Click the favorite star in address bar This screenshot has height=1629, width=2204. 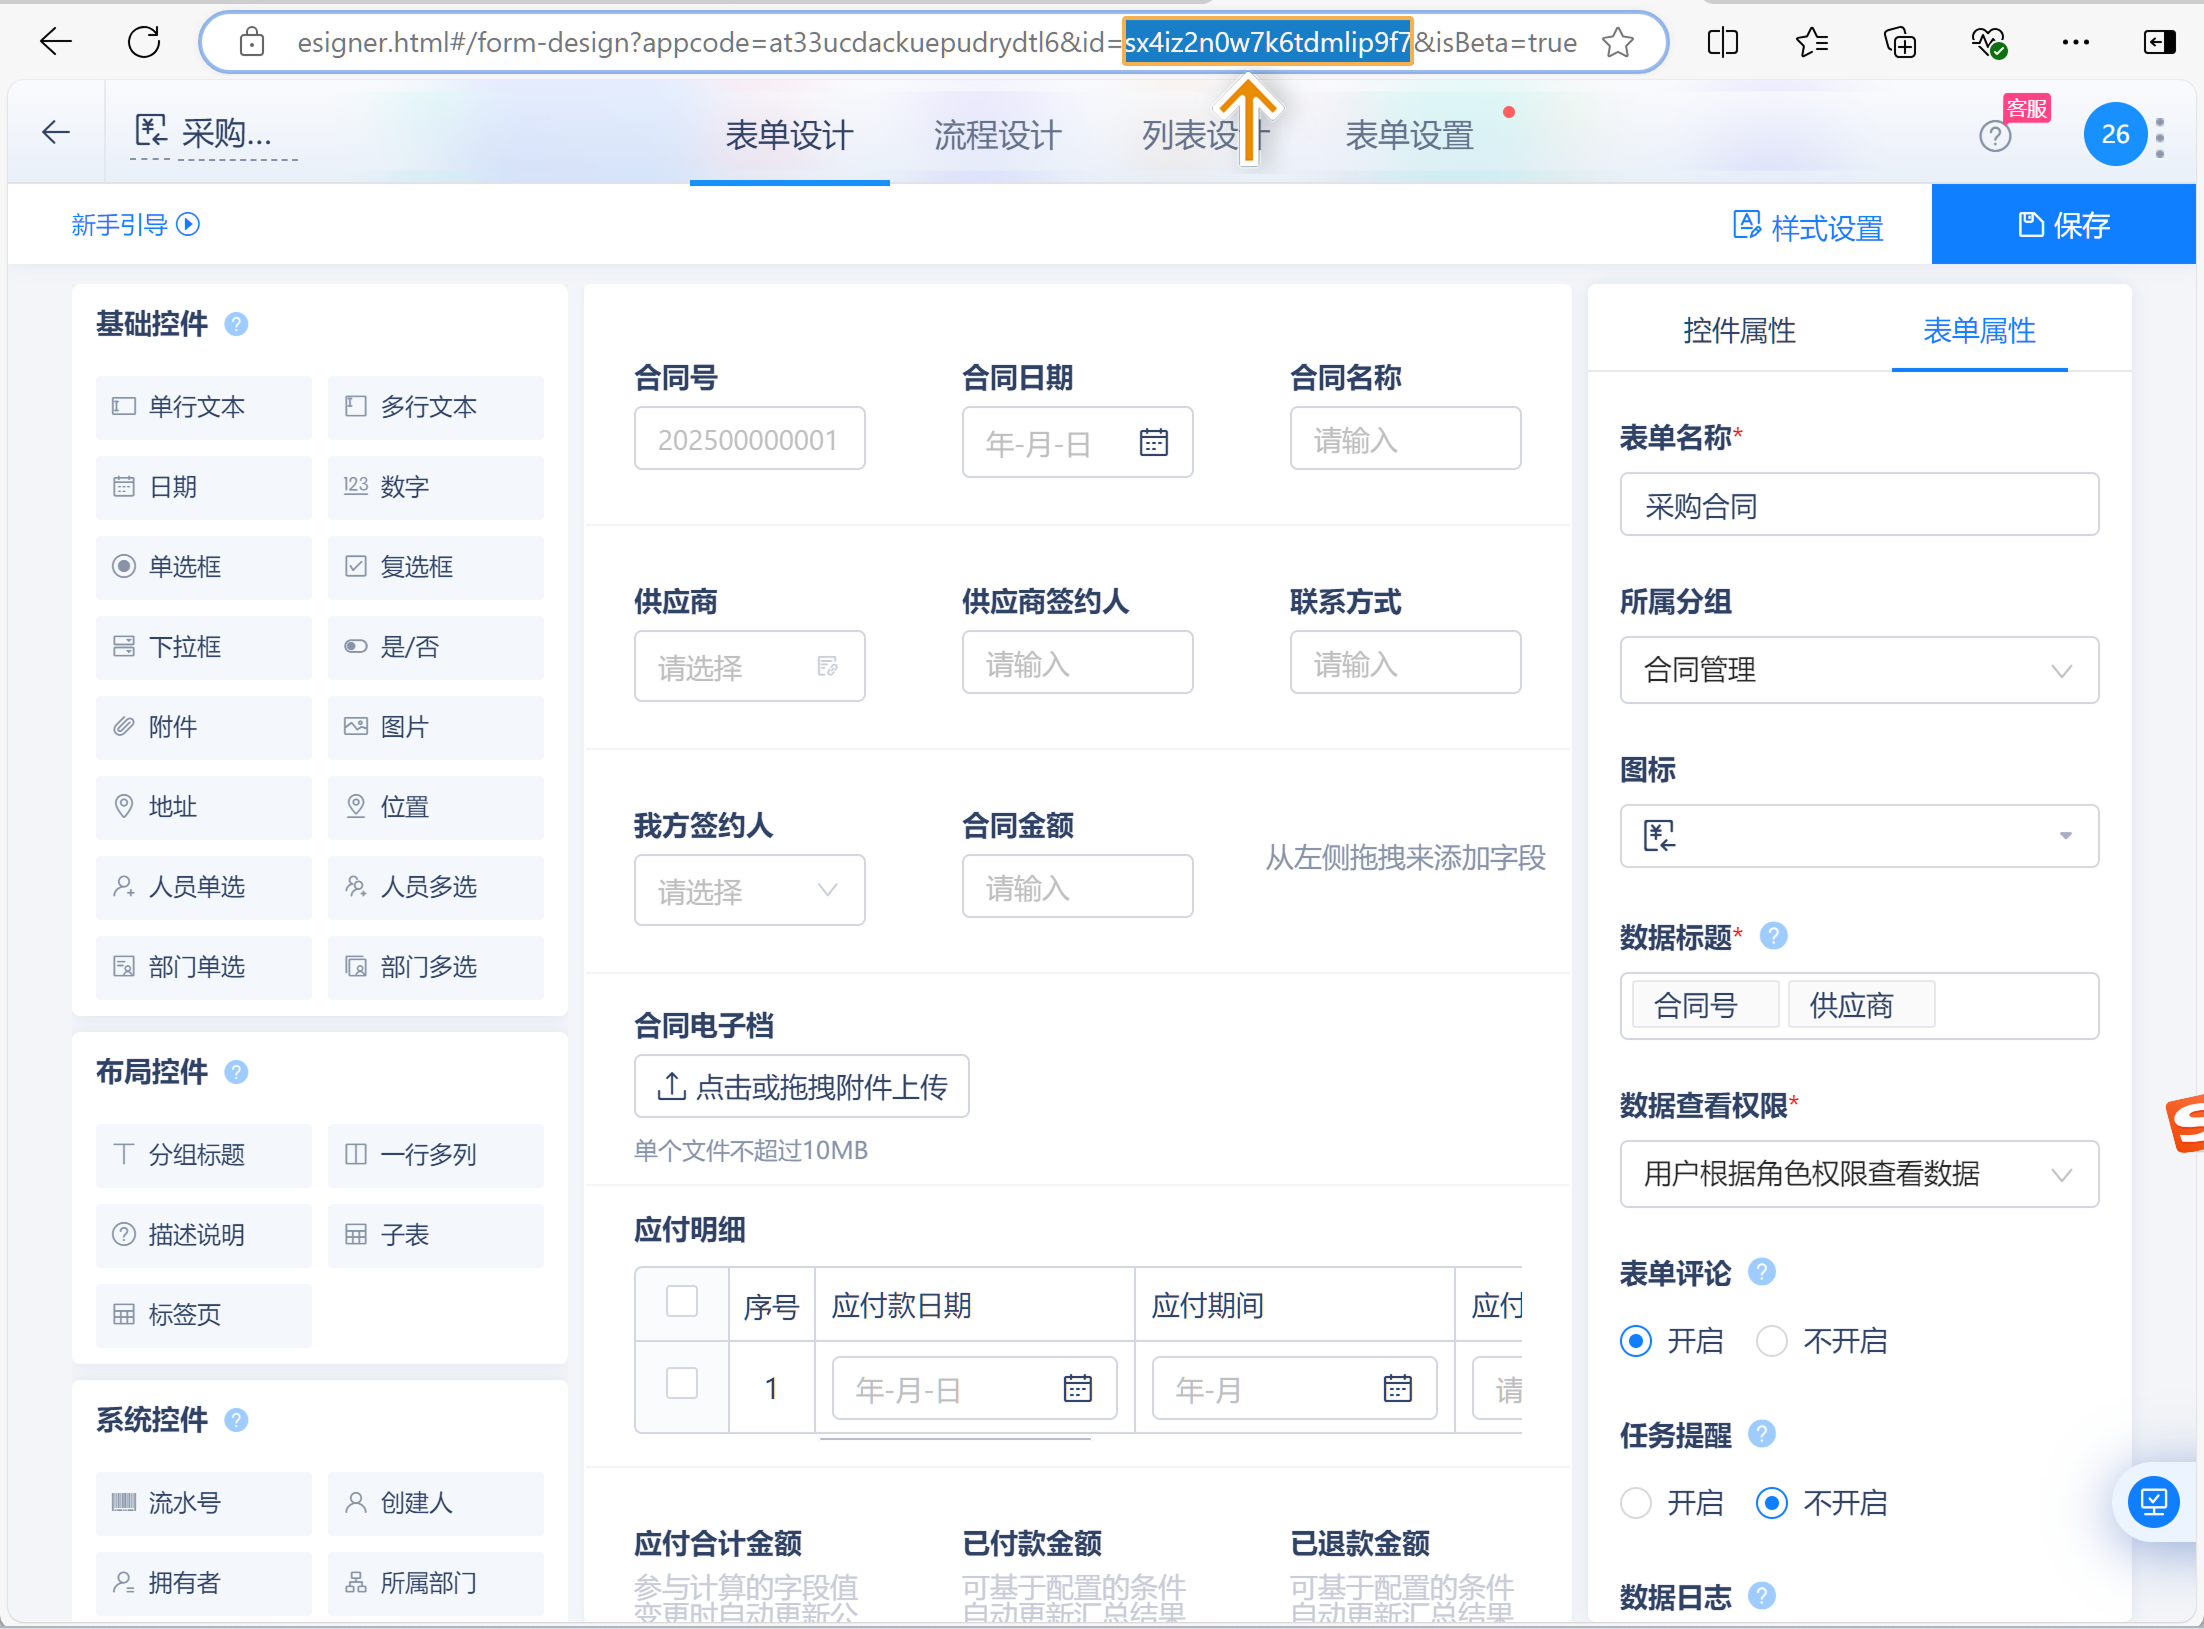[x=1617, y=43]
